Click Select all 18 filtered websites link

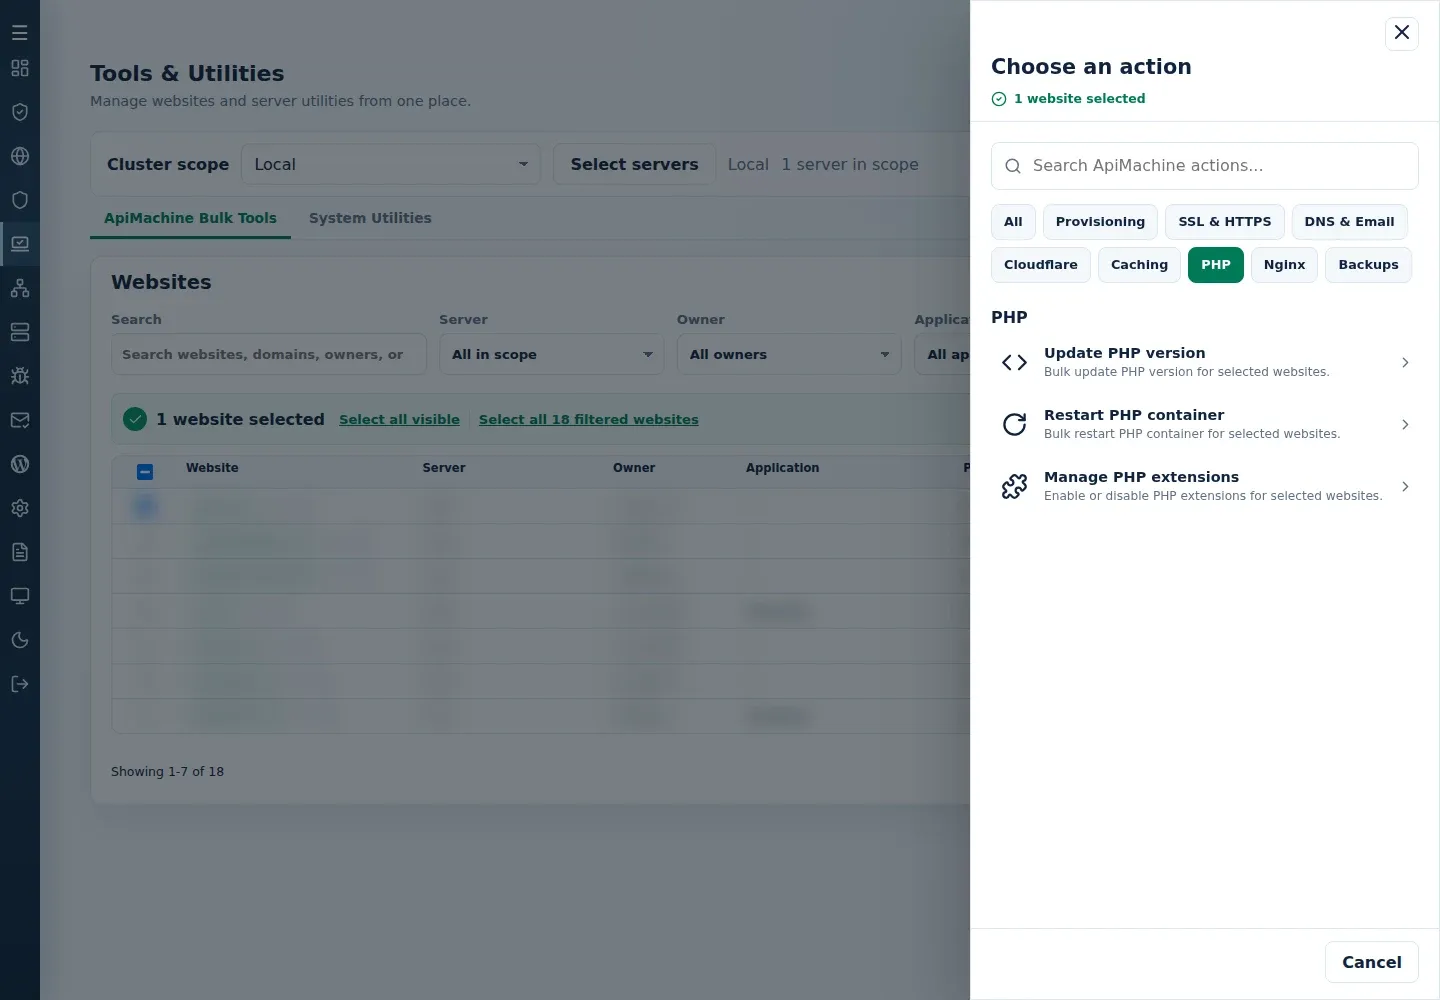[589, 420]
